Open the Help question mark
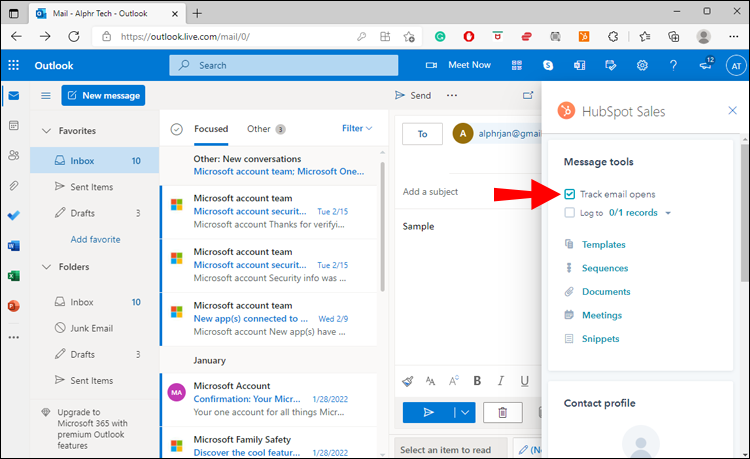This screenshot has width=750, height=459. coord(673,65)
